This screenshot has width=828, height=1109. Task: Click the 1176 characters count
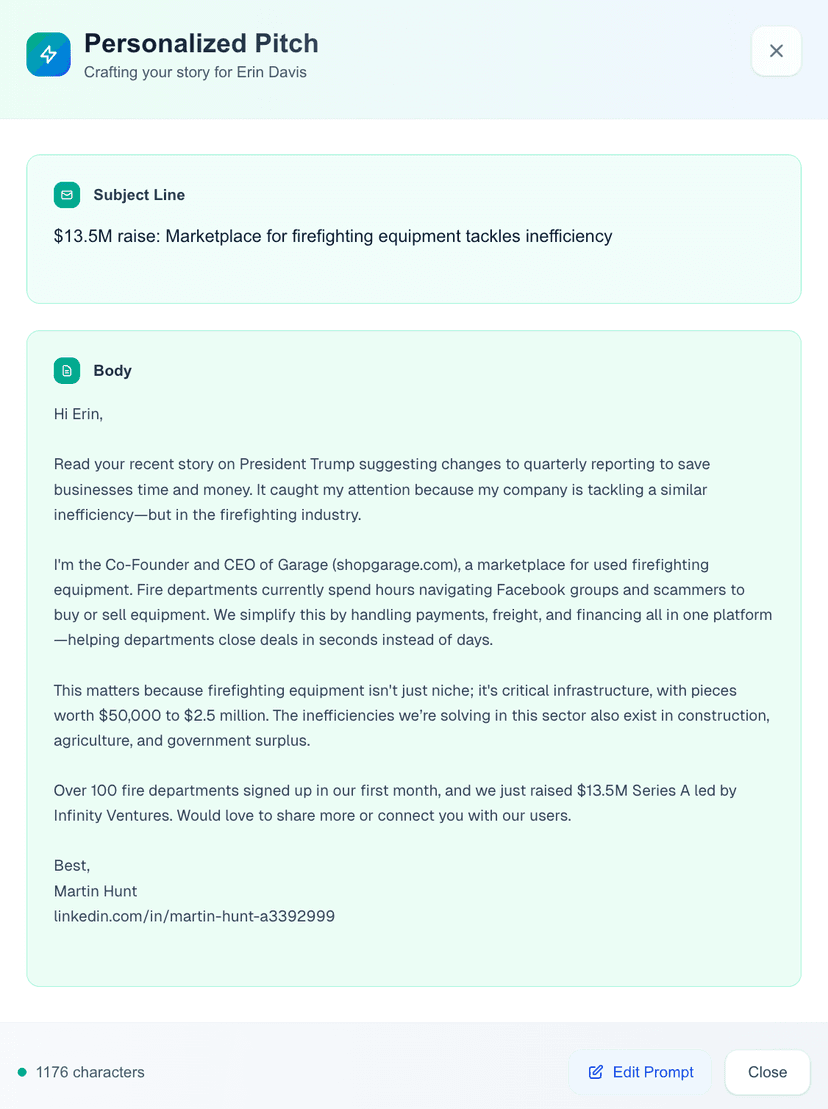tap(90, 1072)
